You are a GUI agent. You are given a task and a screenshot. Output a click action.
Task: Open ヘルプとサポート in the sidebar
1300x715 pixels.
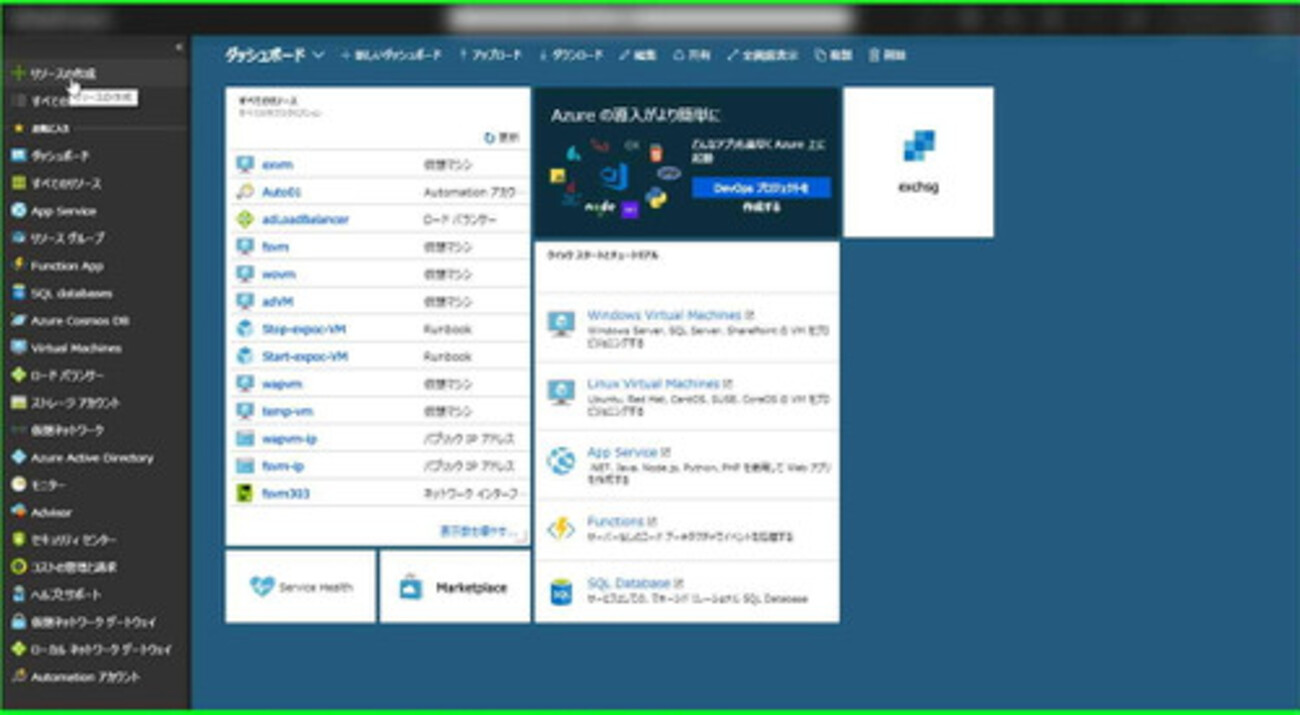(66, 594)
